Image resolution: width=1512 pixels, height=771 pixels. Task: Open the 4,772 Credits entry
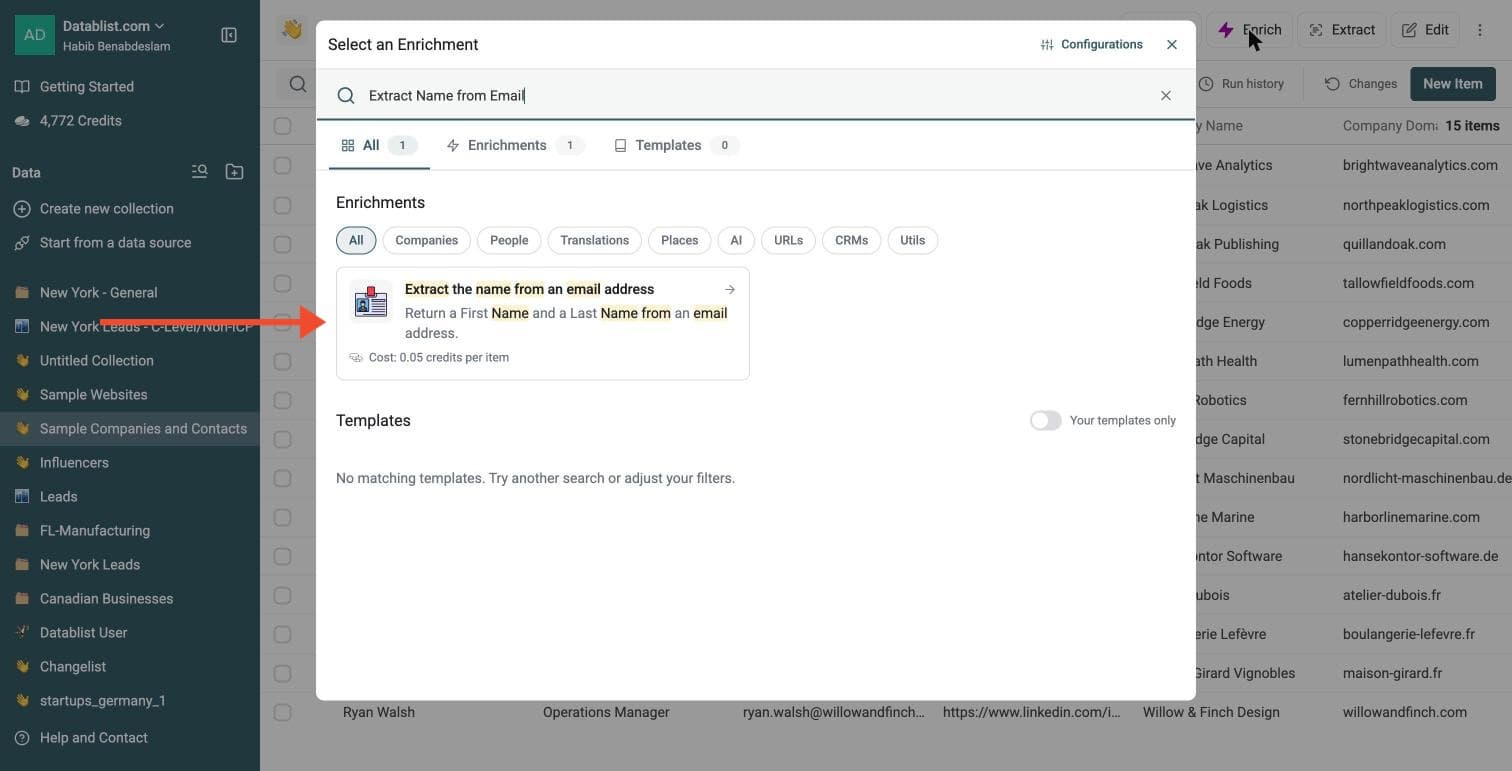coord(80,121)
